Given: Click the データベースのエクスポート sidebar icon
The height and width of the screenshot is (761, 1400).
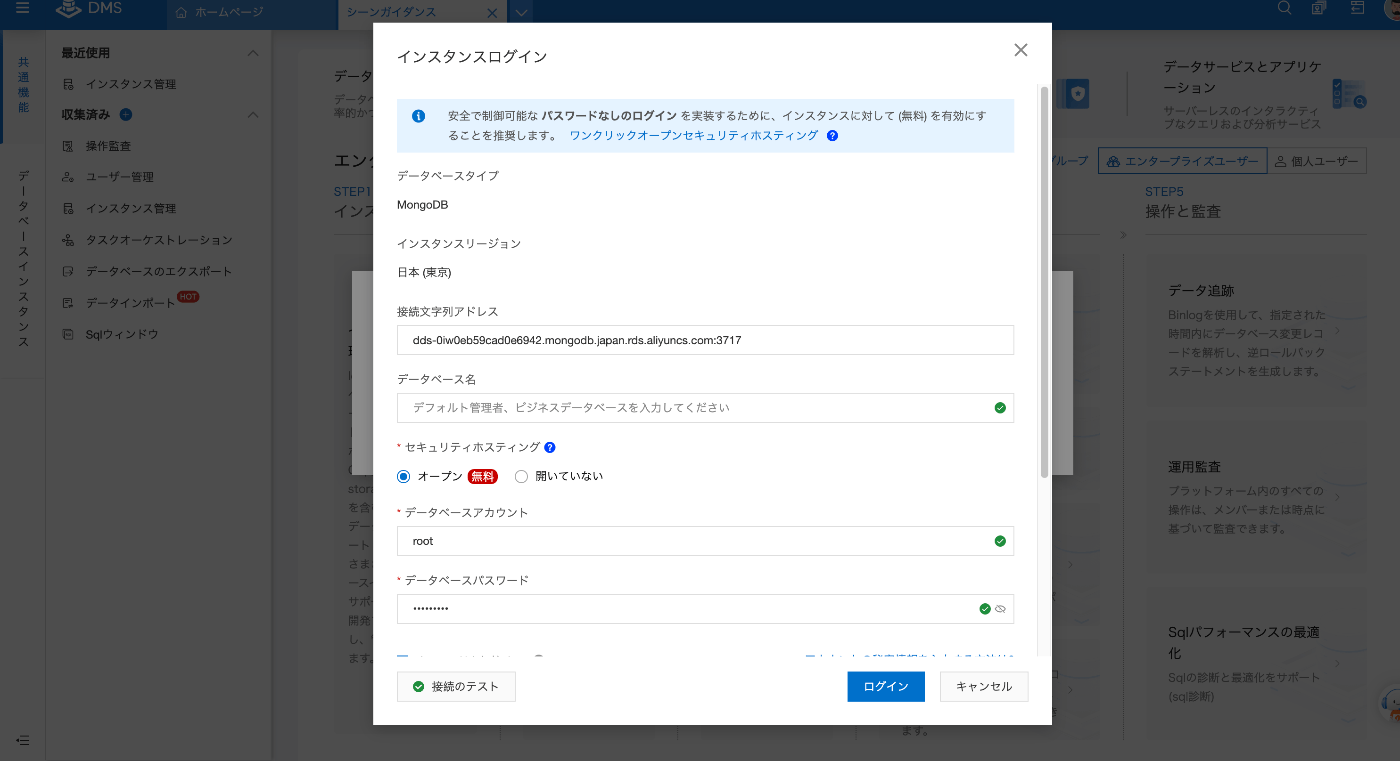Looking at the screenshot, I should pos(68,271).
